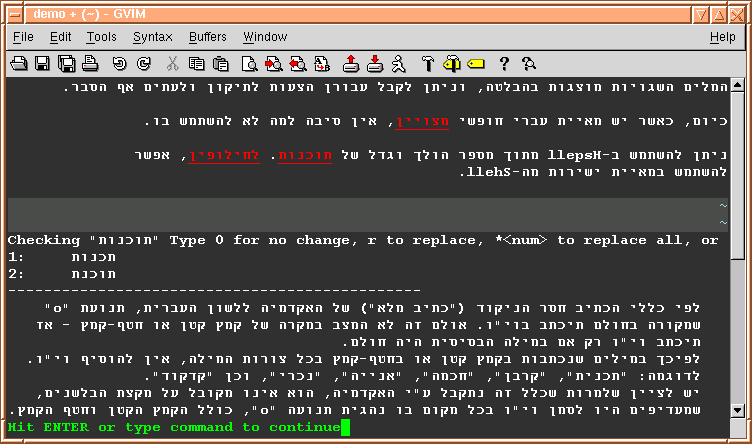Click the Save All files icon

click(67, 63)
